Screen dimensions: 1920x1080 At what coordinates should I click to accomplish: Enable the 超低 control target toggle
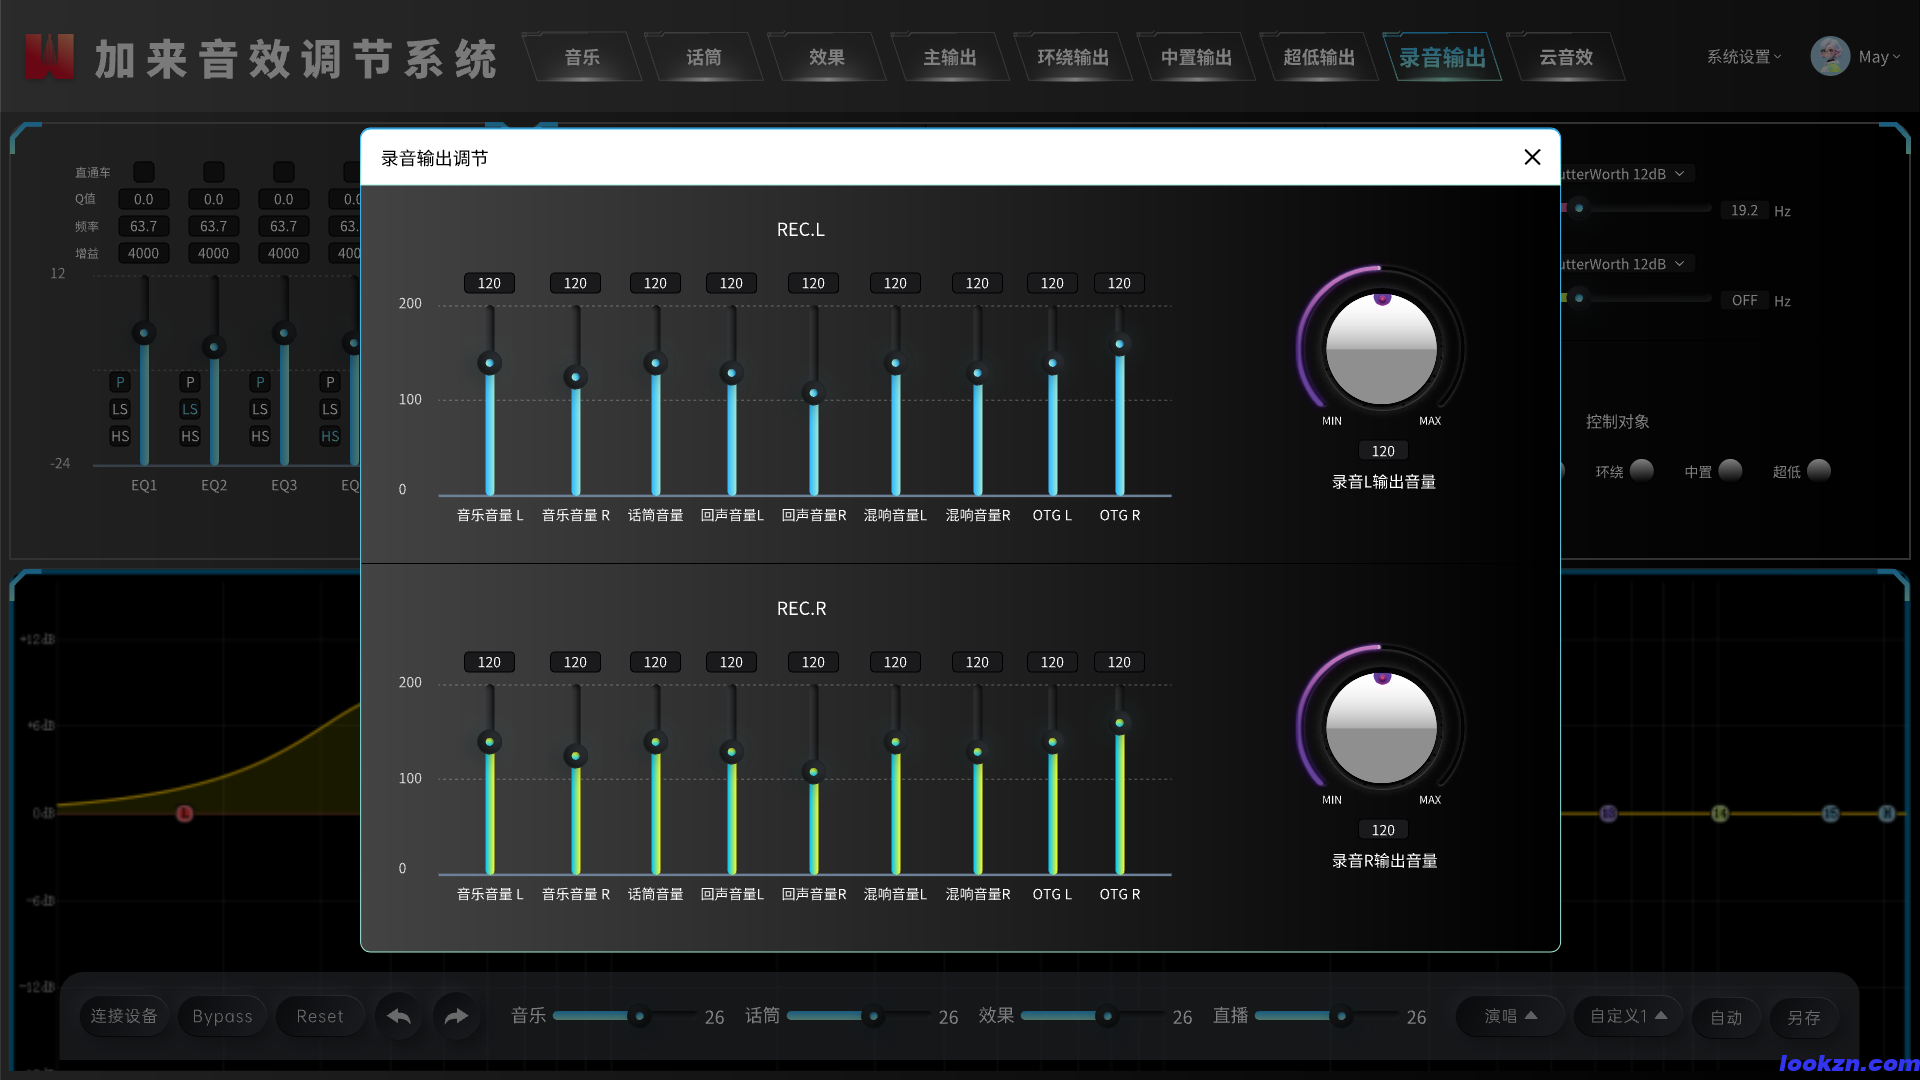(1819, 470)
